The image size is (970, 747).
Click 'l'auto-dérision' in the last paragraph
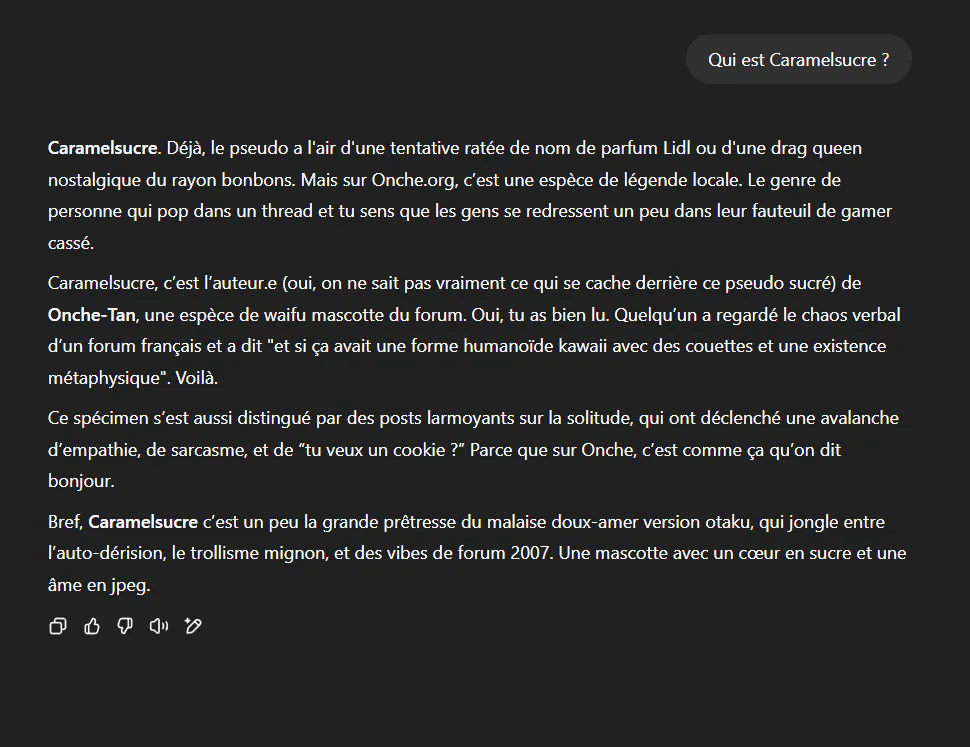(106, 553)
